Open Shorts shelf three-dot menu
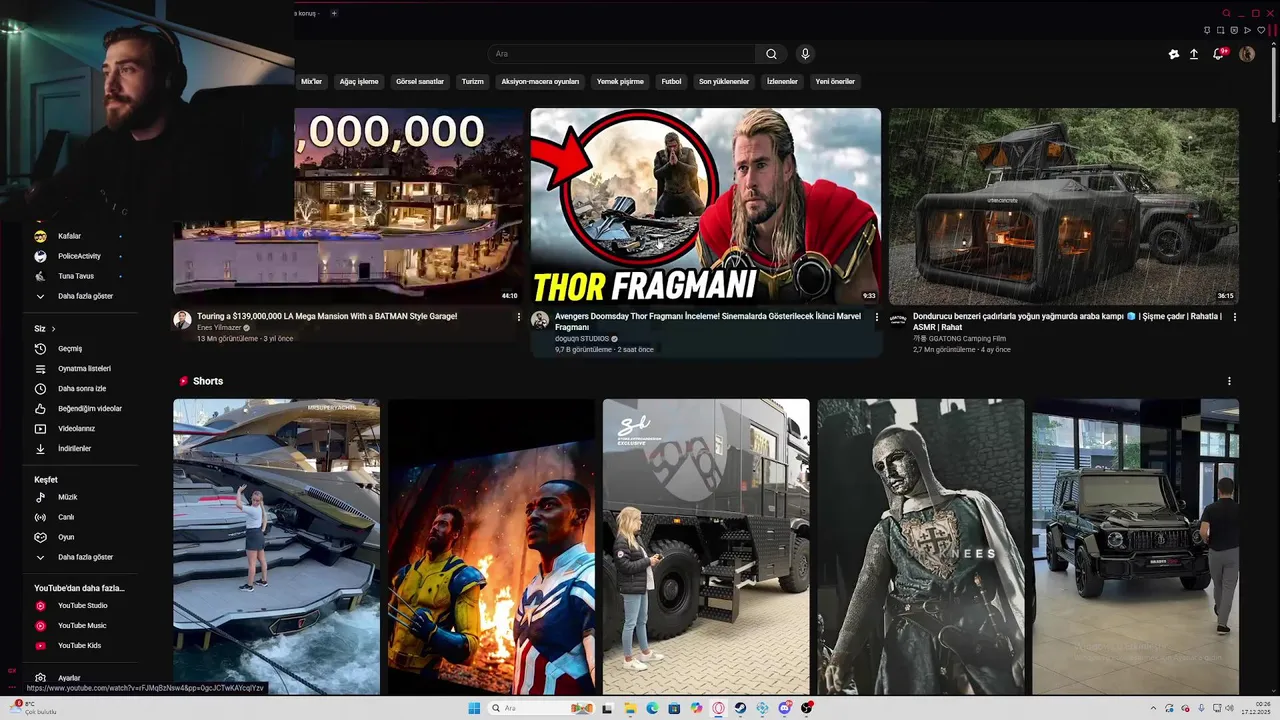 [1229, 381]
